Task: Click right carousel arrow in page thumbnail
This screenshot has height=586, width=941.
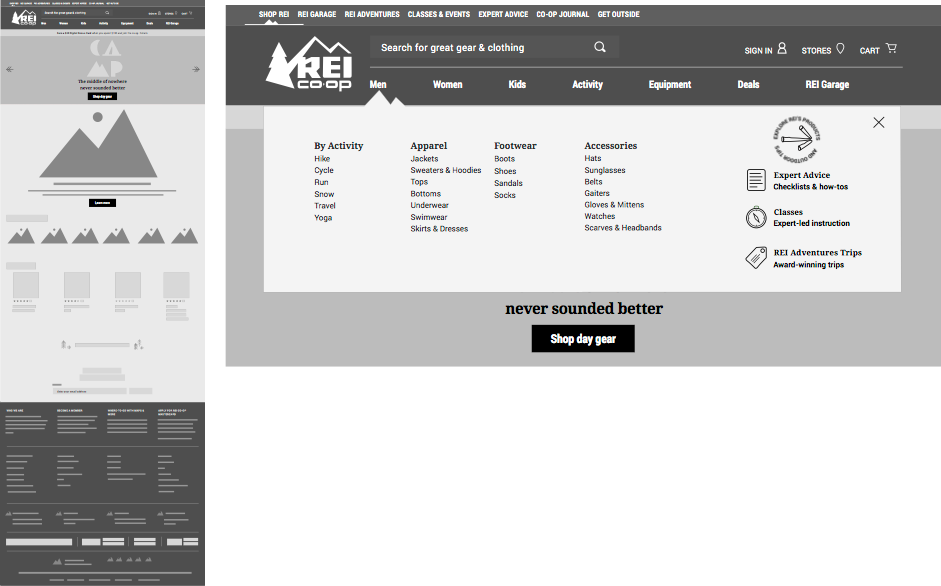Action: (196, 70)
